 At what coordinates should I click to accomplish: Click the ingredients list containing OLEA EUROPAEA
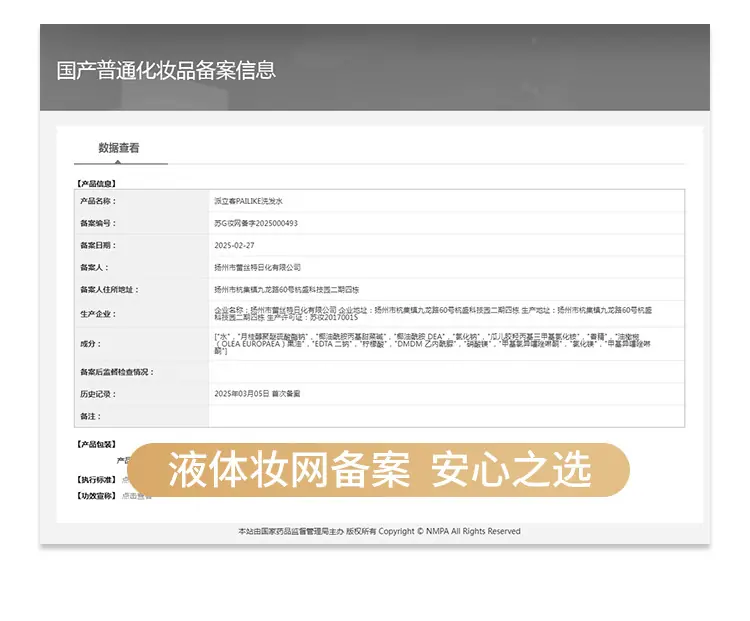pyautogui.click(x=432, y=344)
